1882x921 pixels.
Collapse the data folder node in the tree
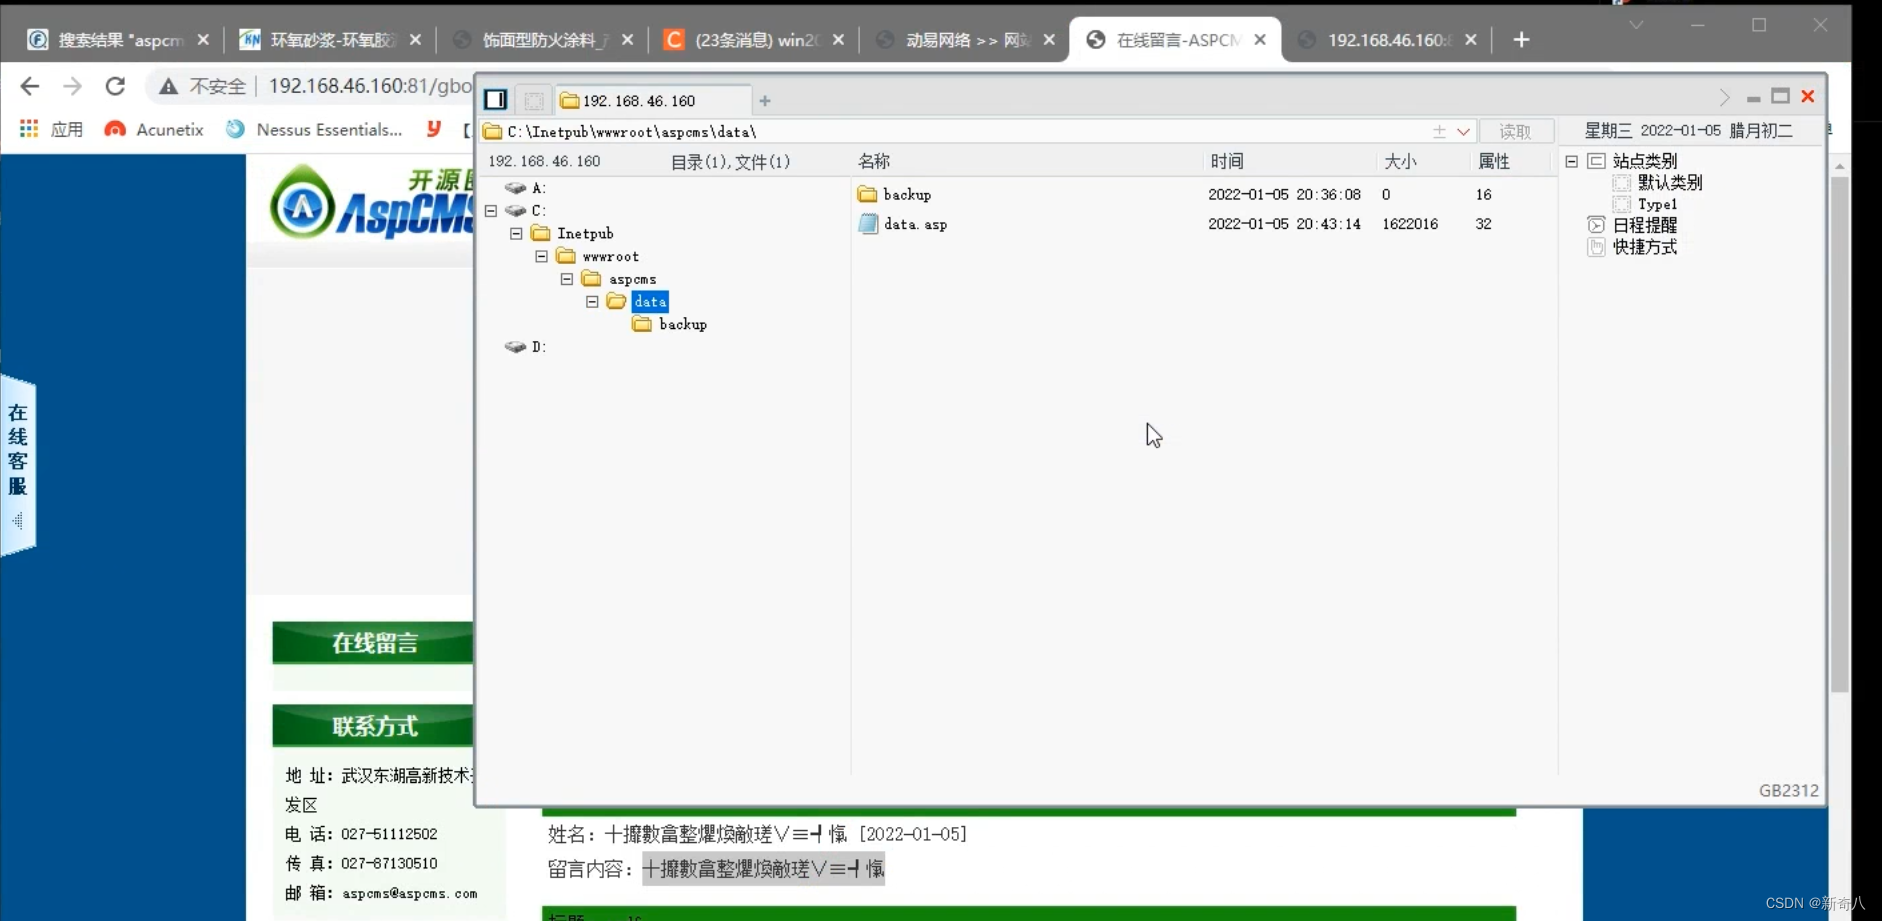[592, 301]
